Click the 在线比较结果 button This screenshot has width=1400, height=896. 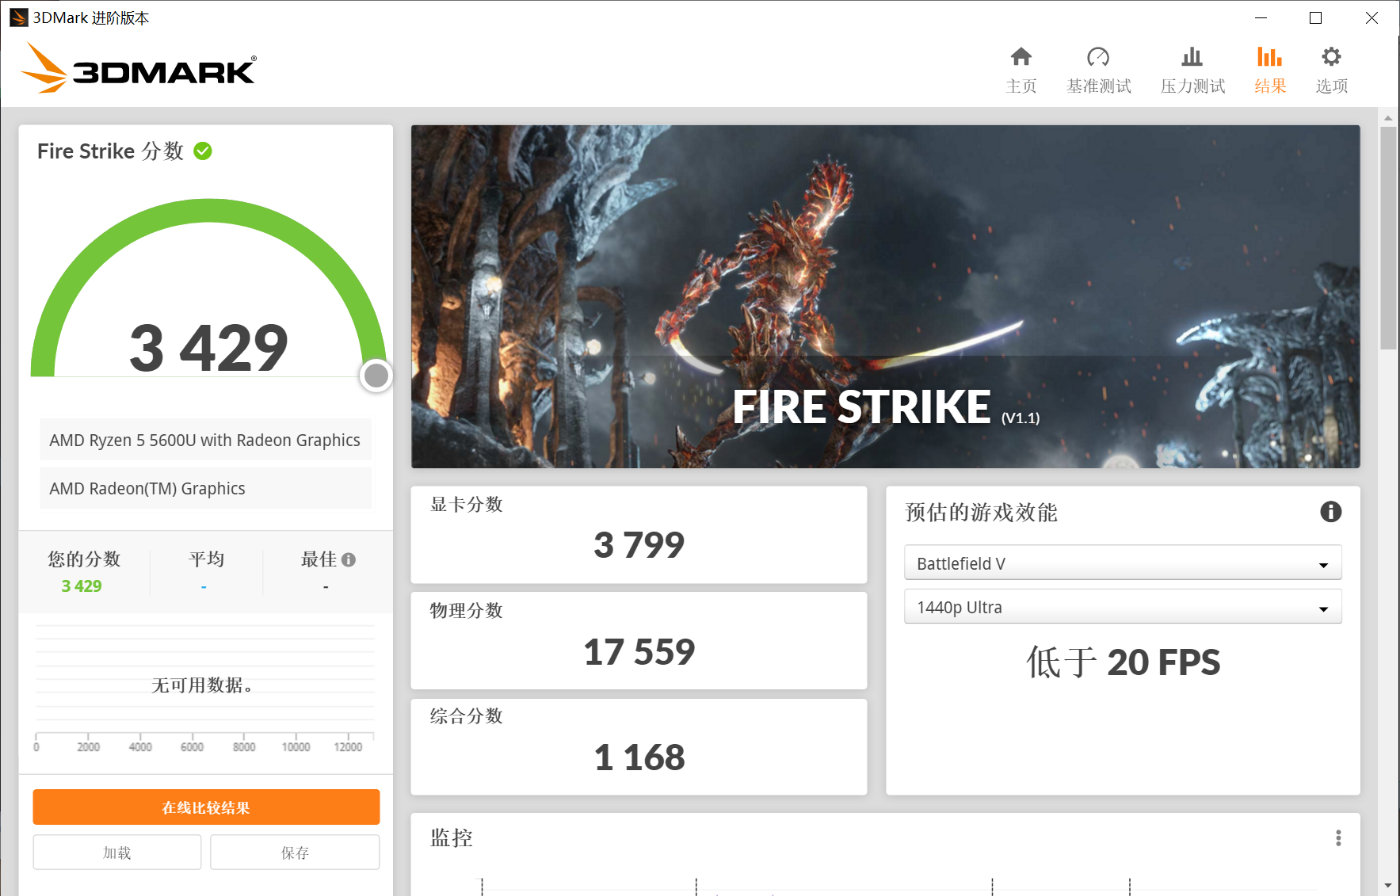pyautogui.click(x=206, y=807)
